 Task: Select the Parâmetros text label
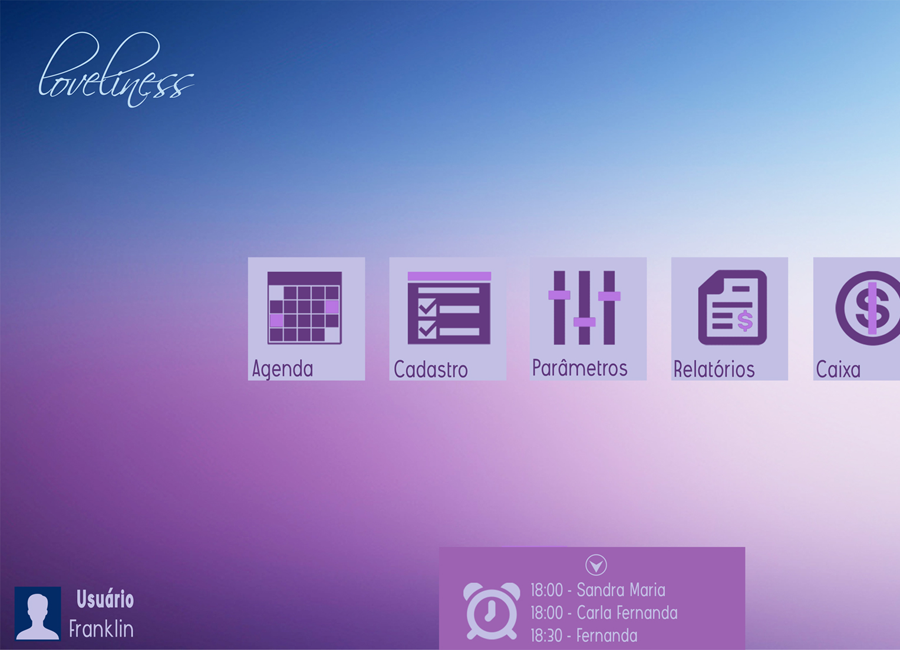[x=580, y=368]
